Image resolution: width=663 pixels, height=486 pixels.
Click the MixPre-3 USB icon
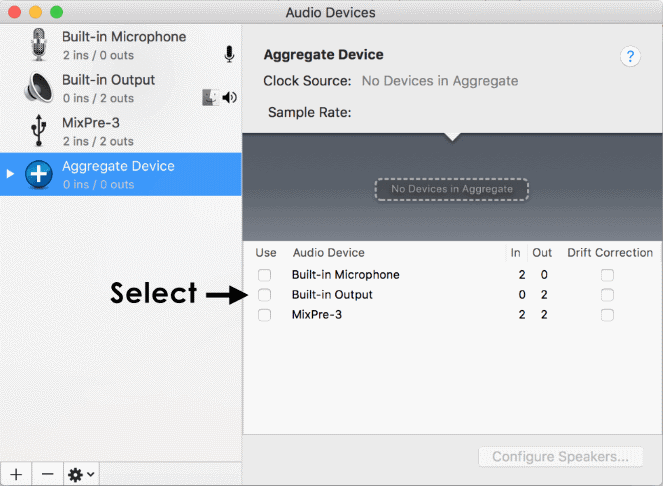[x=38, y=131]
